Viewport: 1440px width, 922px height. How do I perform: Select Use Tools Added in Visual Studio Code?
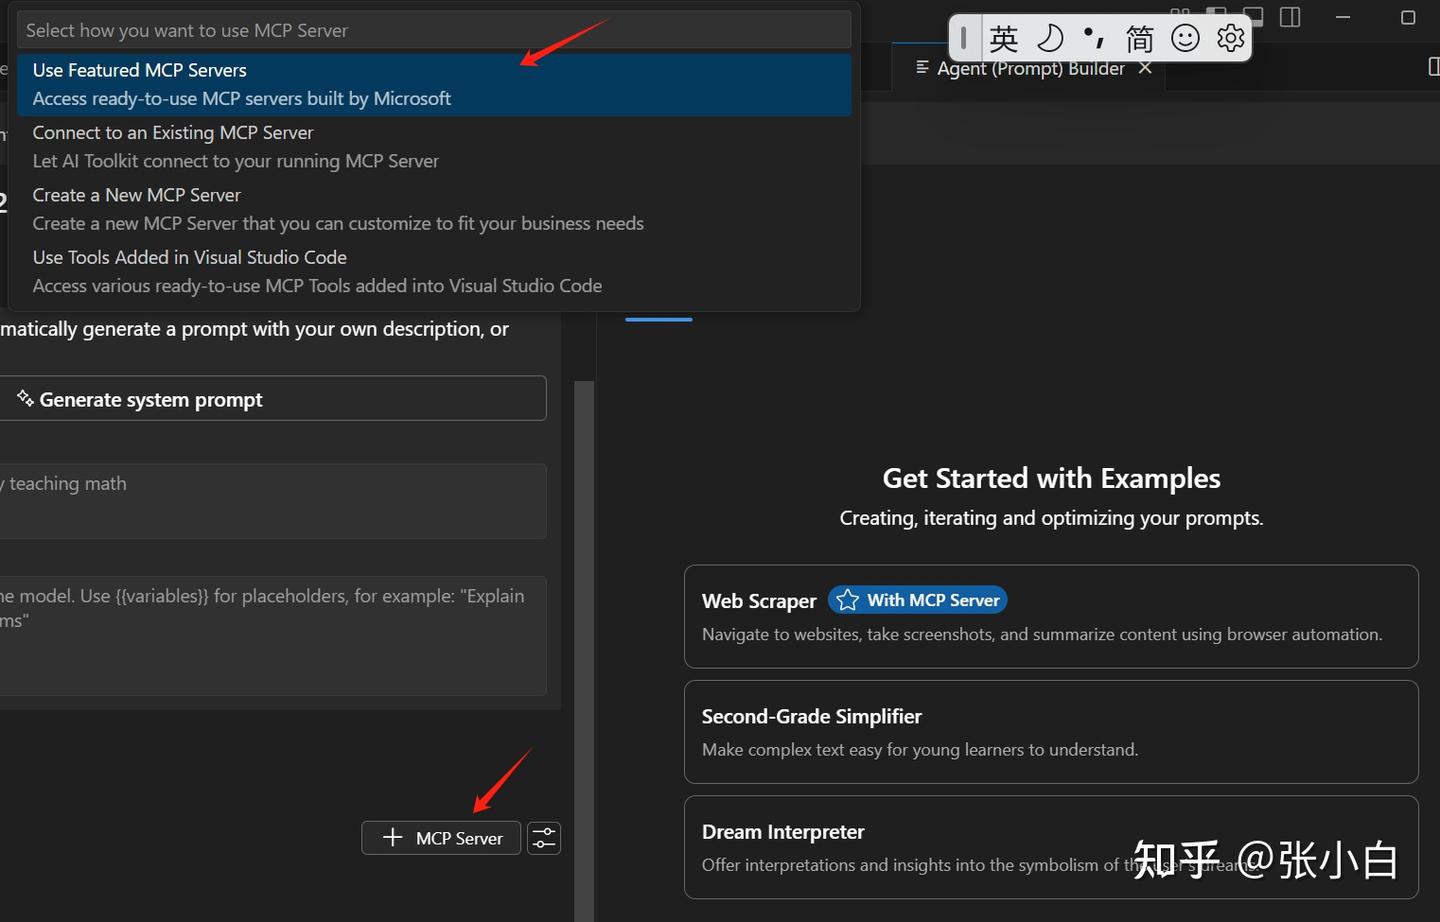coord(434,271)
